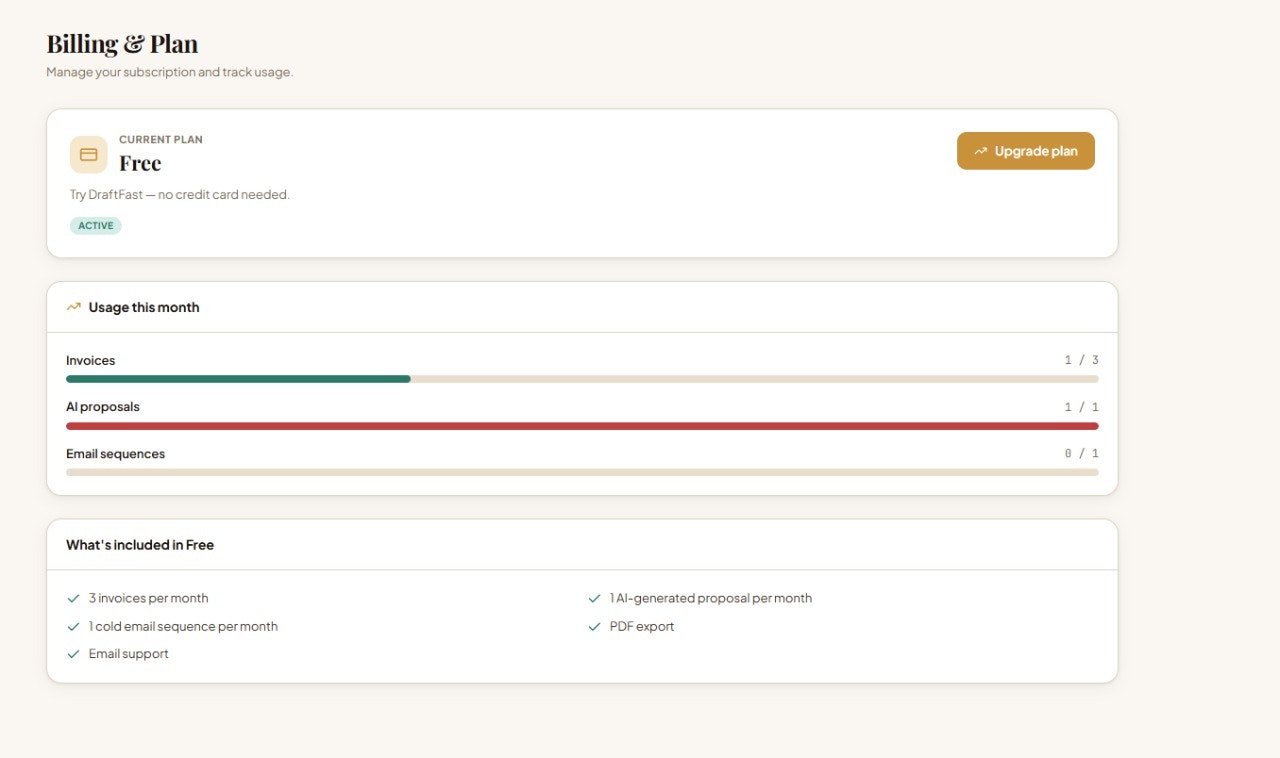1280x758 pixels.
Task: Click the CURRENT PLAN label
Action: click(x=161, y=140)
